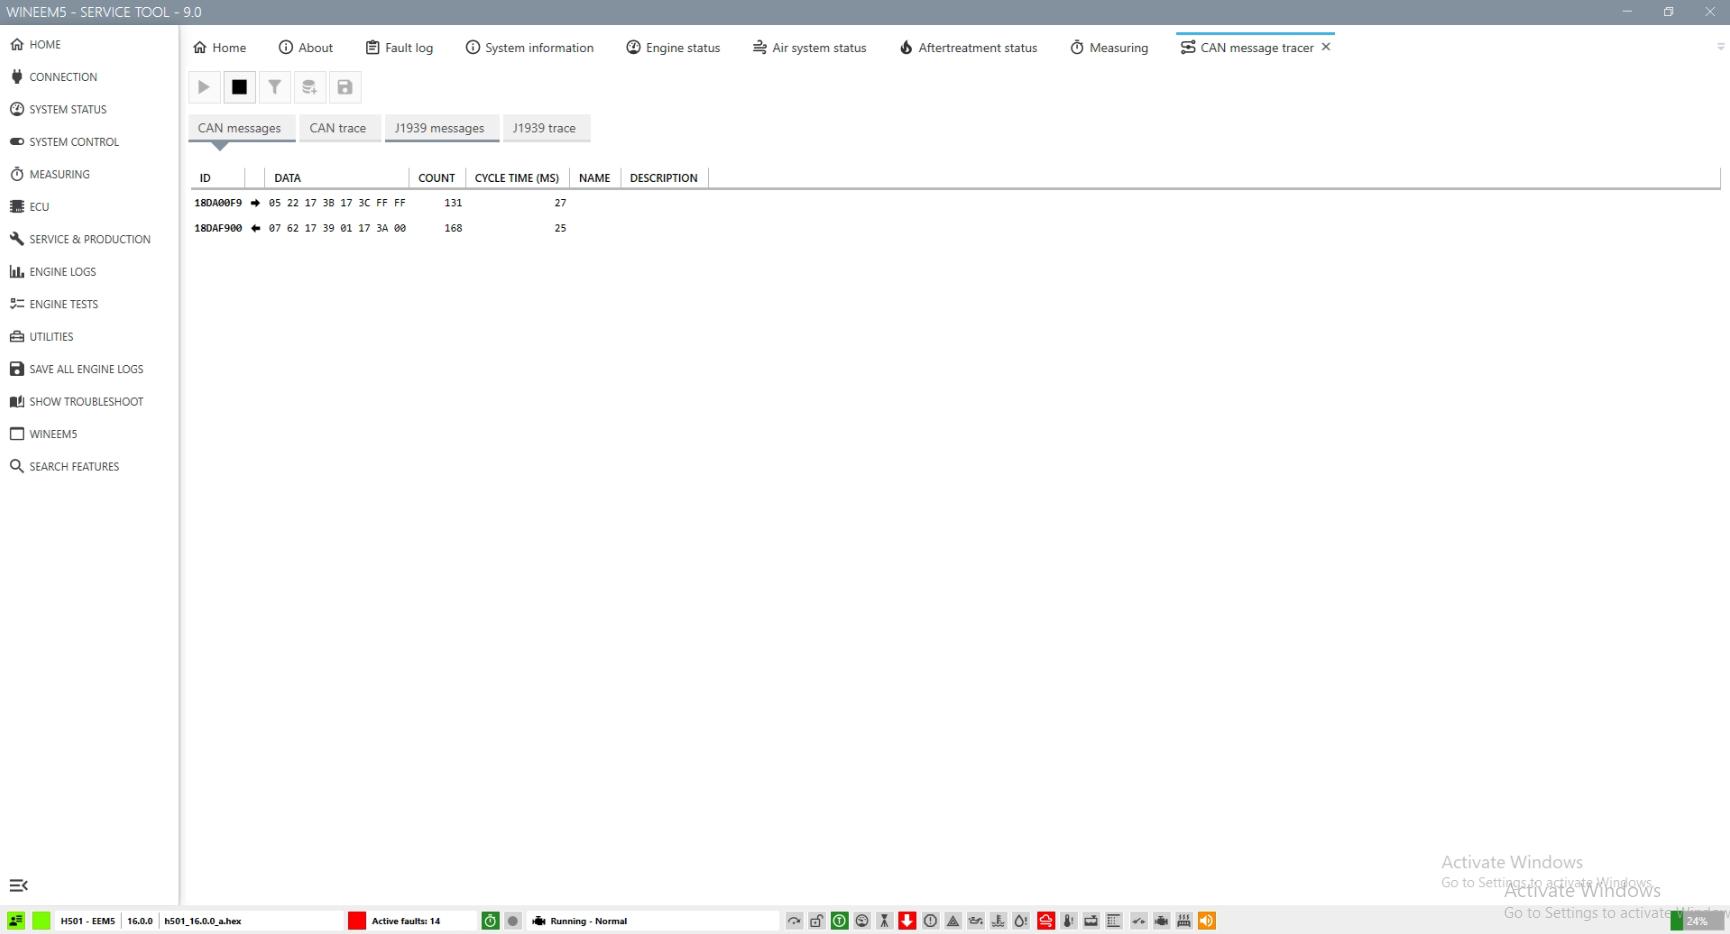This screenshot has height=934, width=1730.
Task: Open System Control in sidebar
Action: [x=73, y=142]
